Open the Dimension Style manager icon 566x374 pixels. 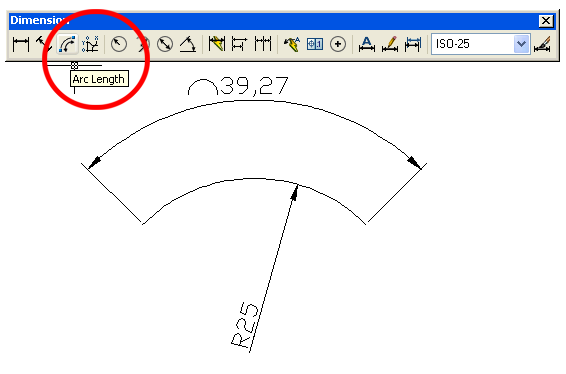[x=543, y=44]
